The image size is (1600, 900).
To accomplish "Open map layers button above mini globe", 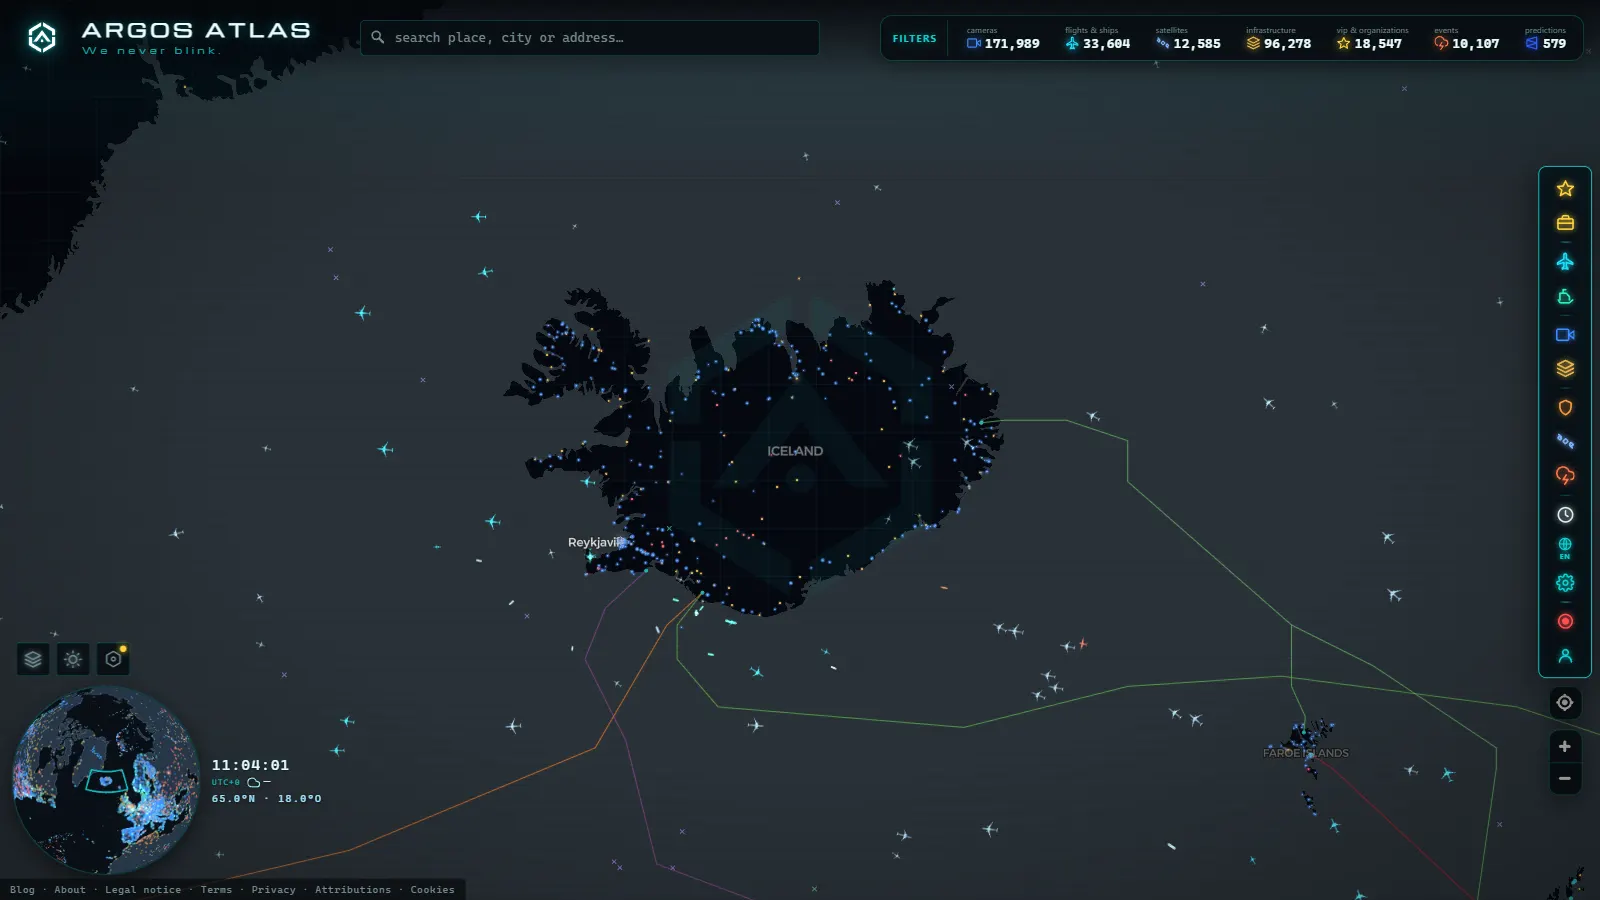I will coord(33,660).
